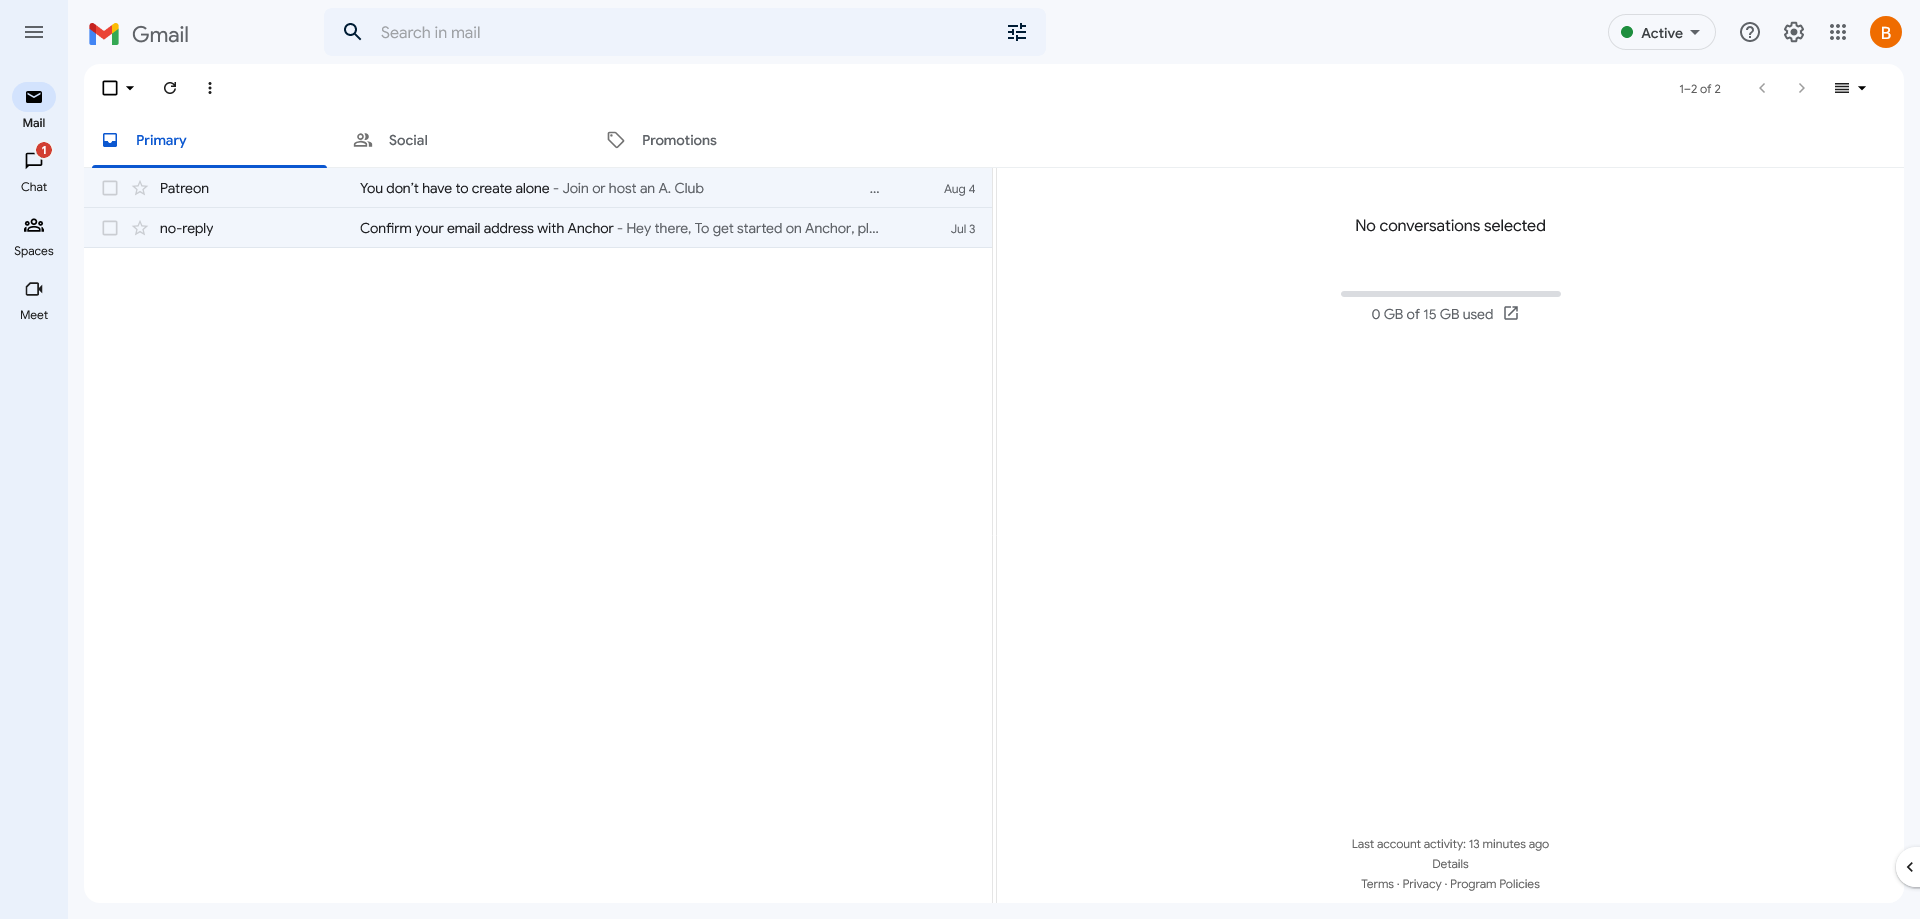
Task: Check the no-reply email checkbox
Action: (x=110, y=228)
